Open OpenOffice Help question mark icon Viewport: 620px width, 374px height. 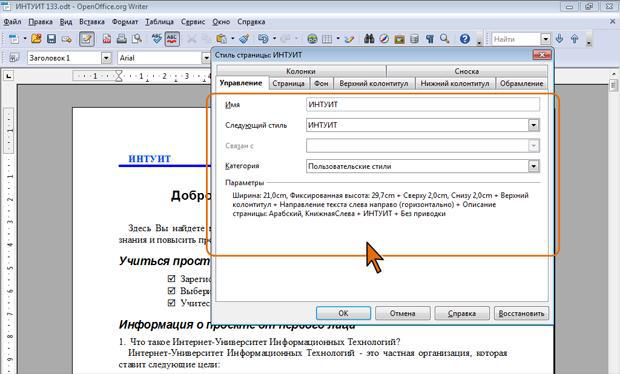(x=465, y=39)
